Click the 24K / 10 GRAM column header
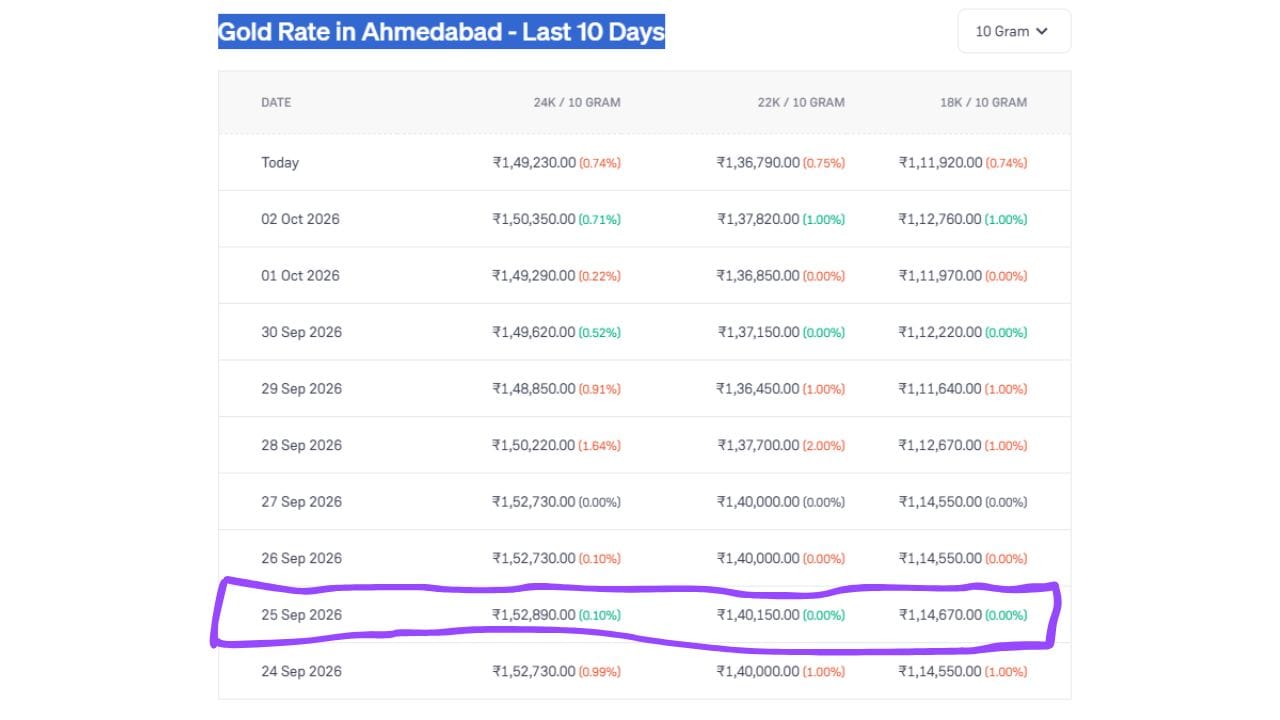Screen dimensions: 1280x720 tap(577, 102)
